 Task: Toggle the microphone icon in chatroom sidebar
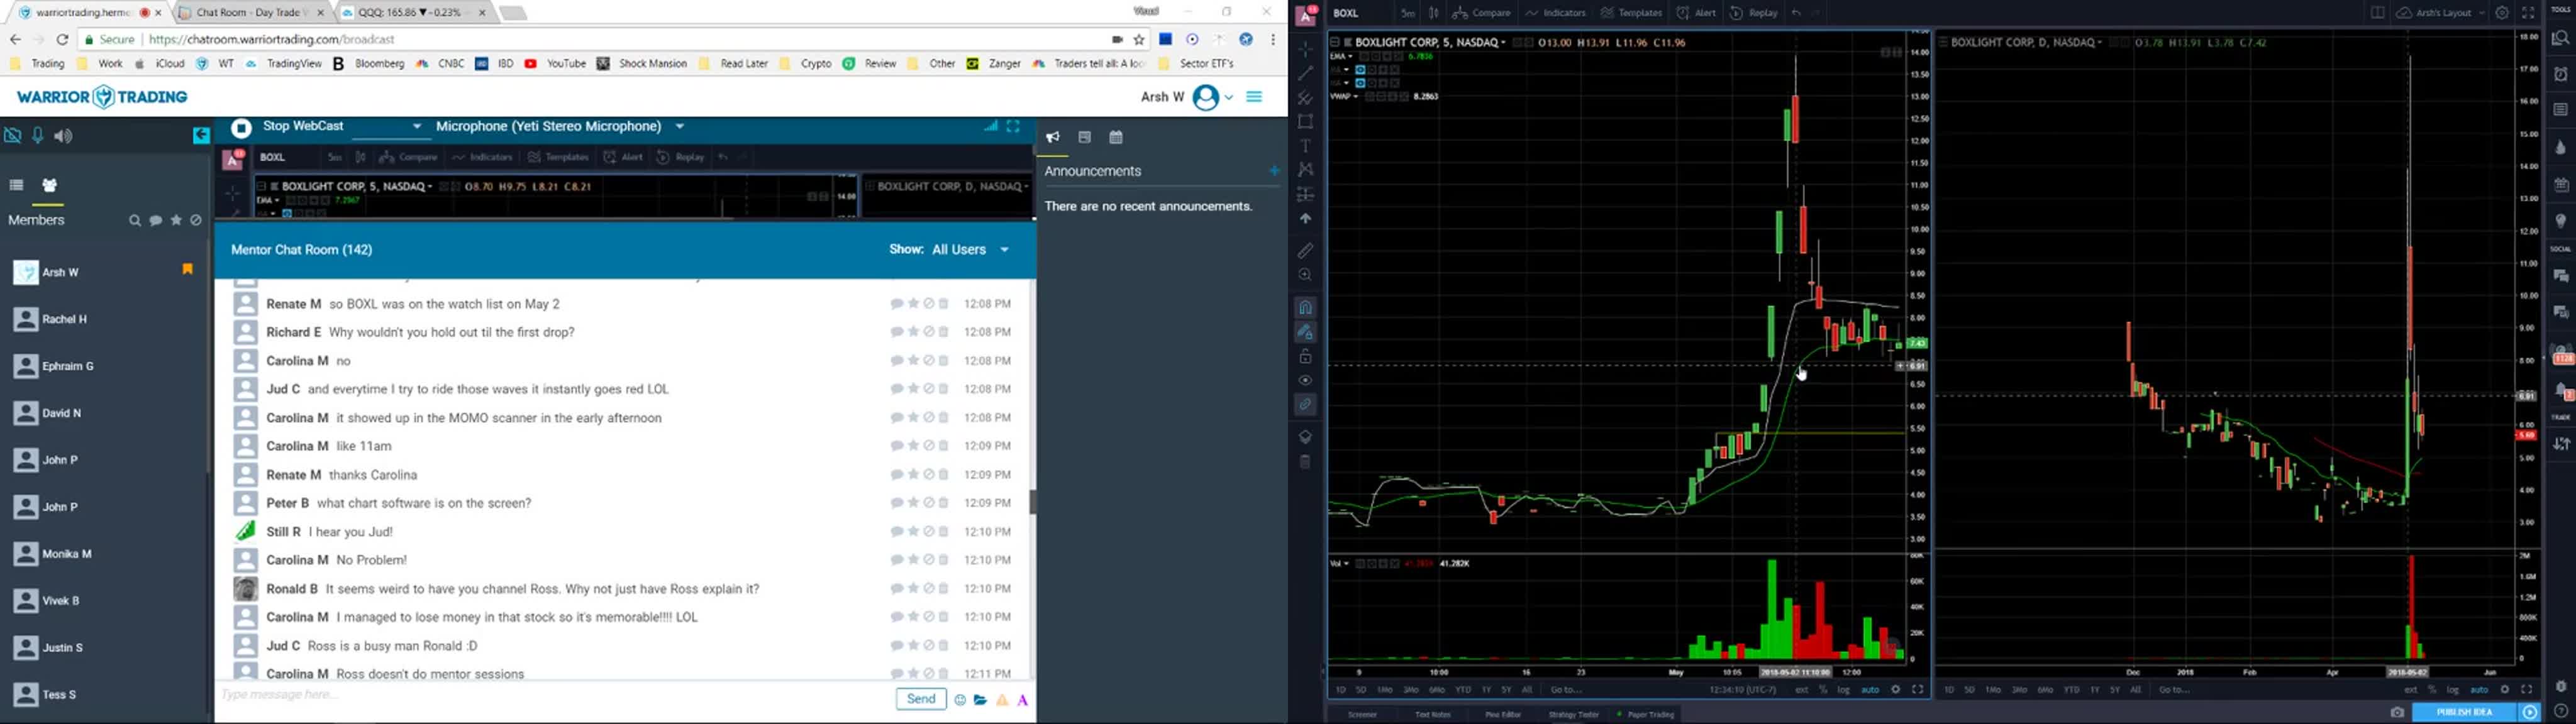click(x=38, y=135)
